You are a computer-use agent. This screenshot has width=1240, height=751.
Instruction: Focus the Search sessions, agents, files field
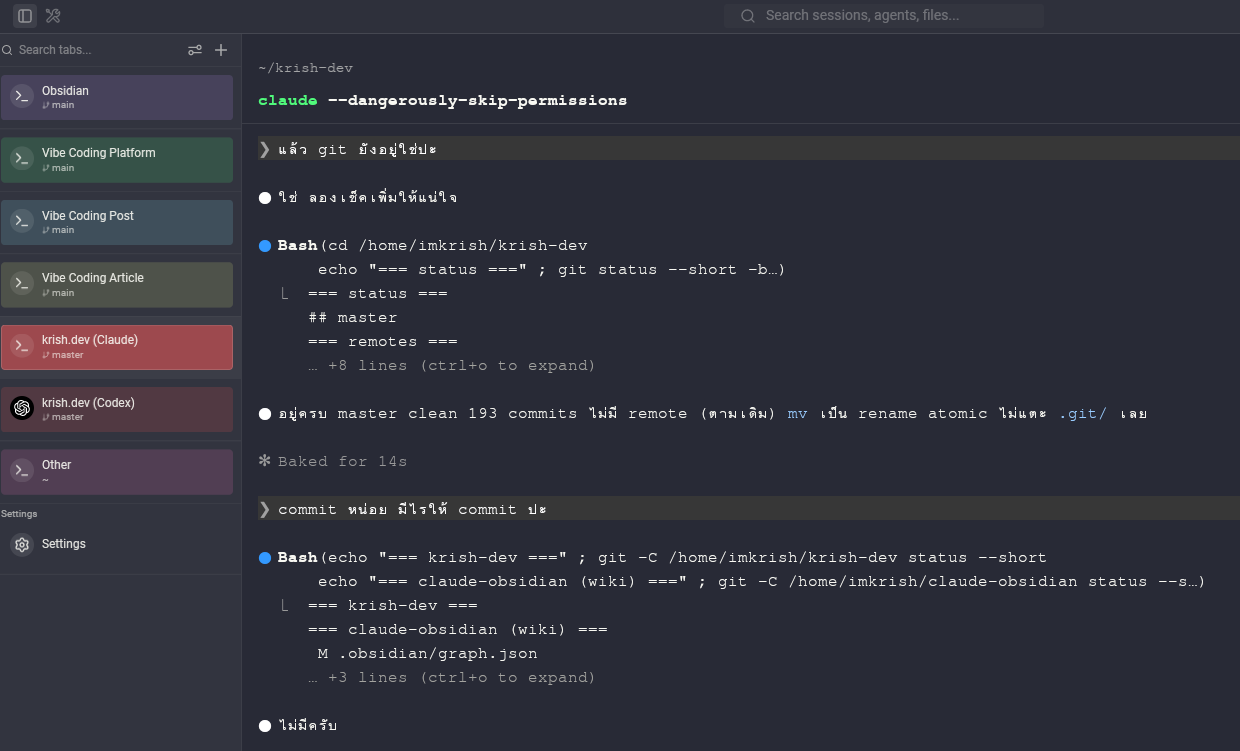click(x=884, y=16)
